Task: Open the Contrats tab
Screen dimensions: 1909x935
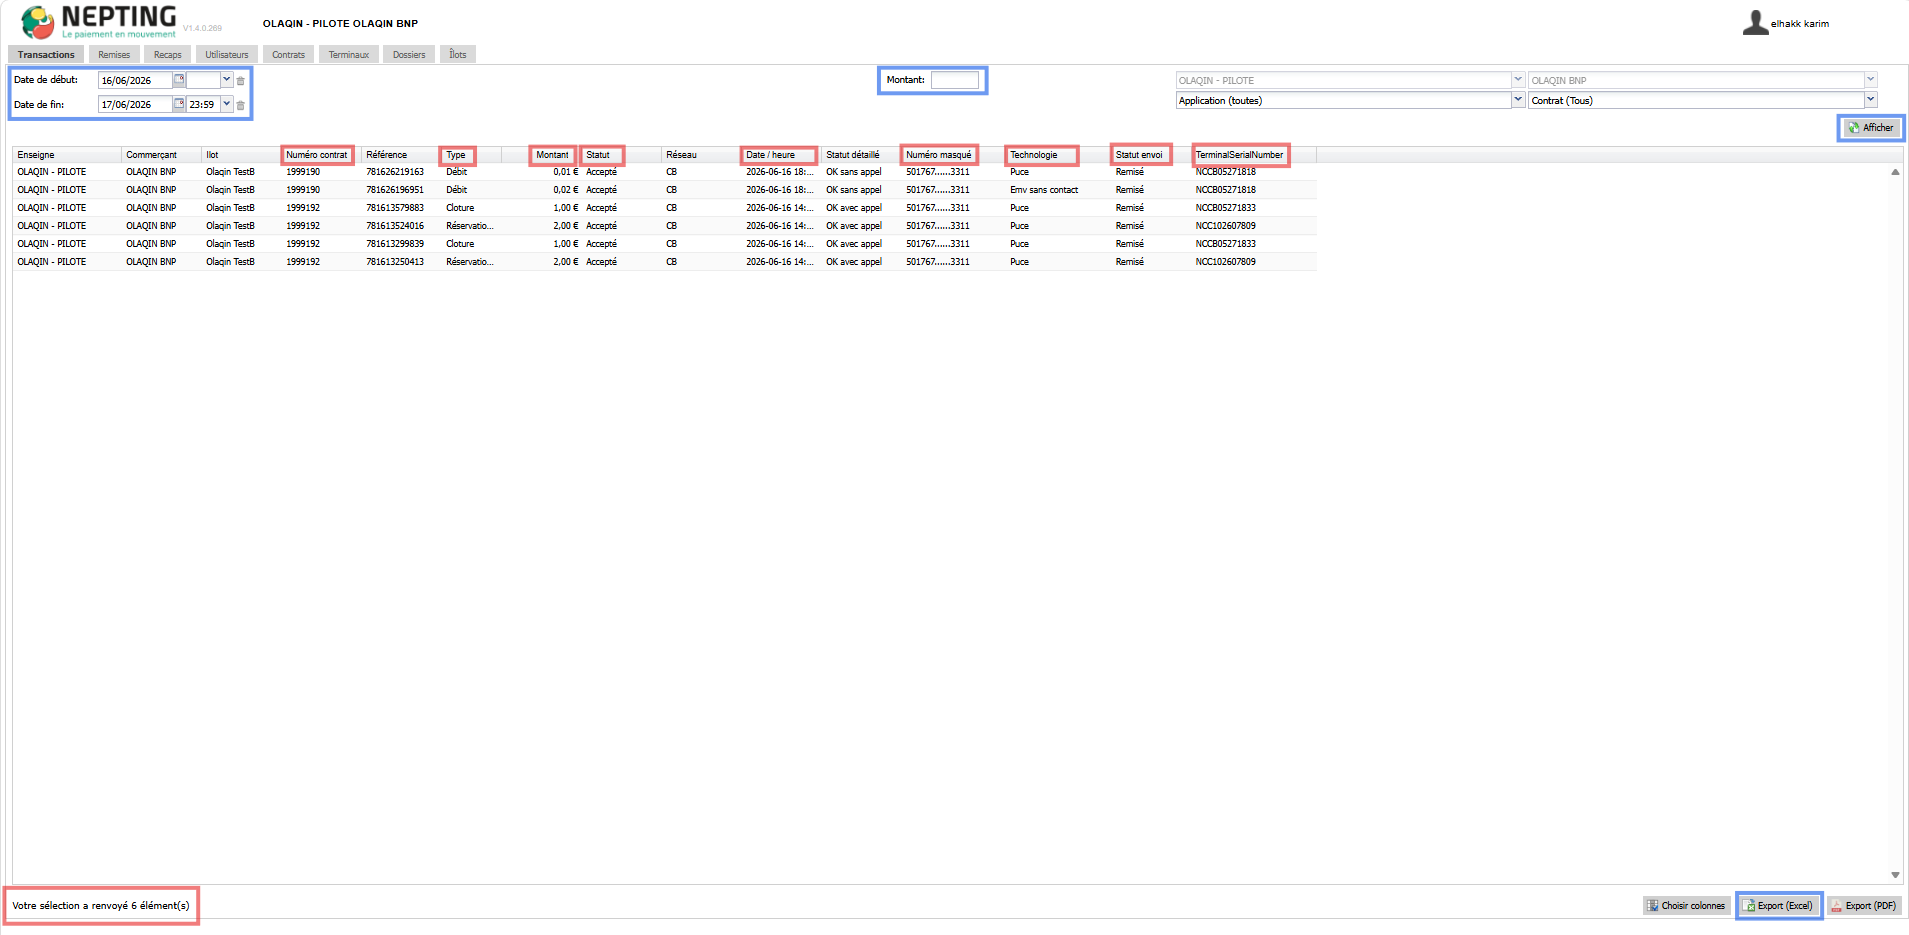Action: click(289, 55)
